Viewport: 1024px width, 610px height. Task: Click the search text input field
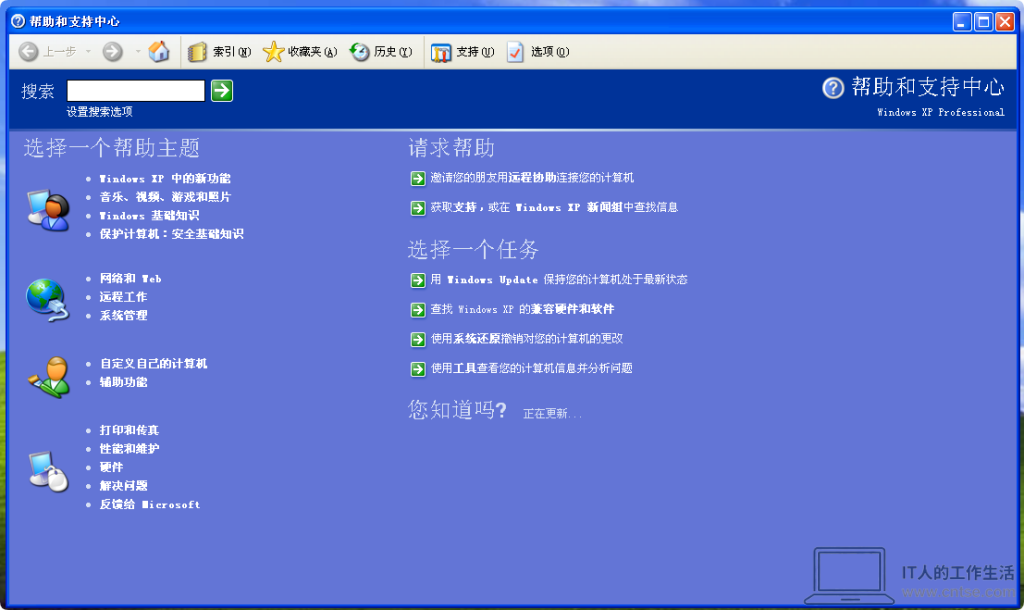click(x=136, y=91)
